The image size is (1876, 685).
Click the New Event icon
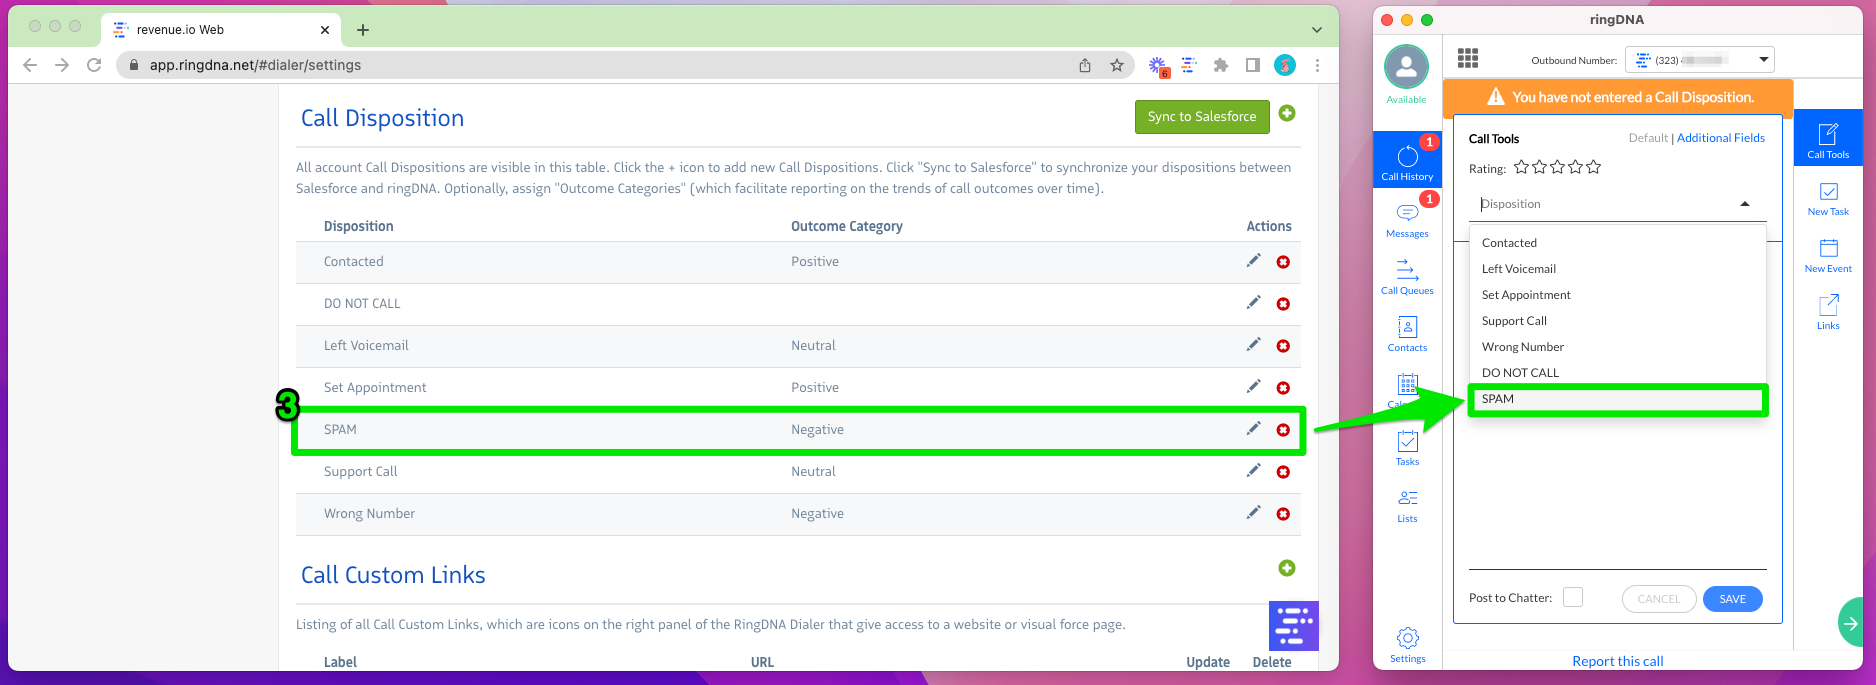[x=1828, y=254]
